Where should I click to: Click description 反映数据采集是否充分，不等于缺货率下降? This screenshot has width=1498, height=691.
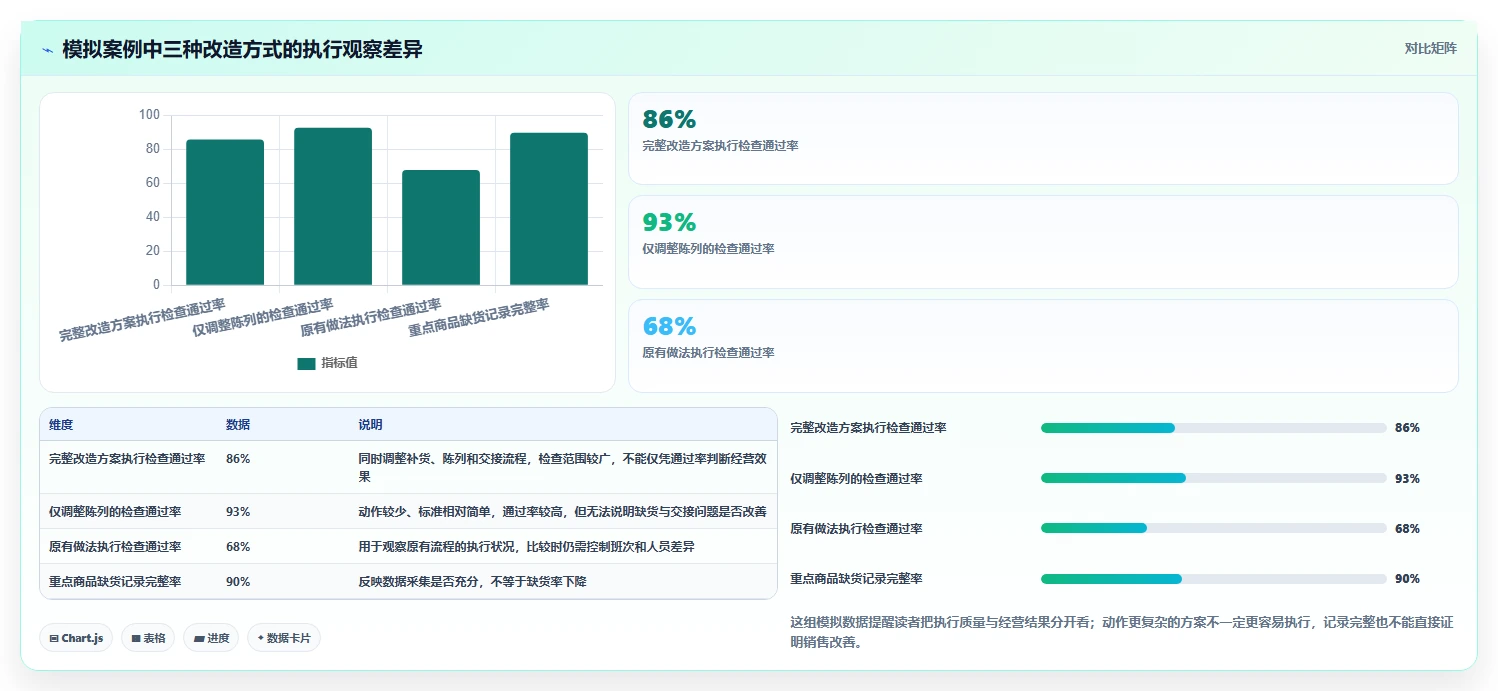(472, 581)
